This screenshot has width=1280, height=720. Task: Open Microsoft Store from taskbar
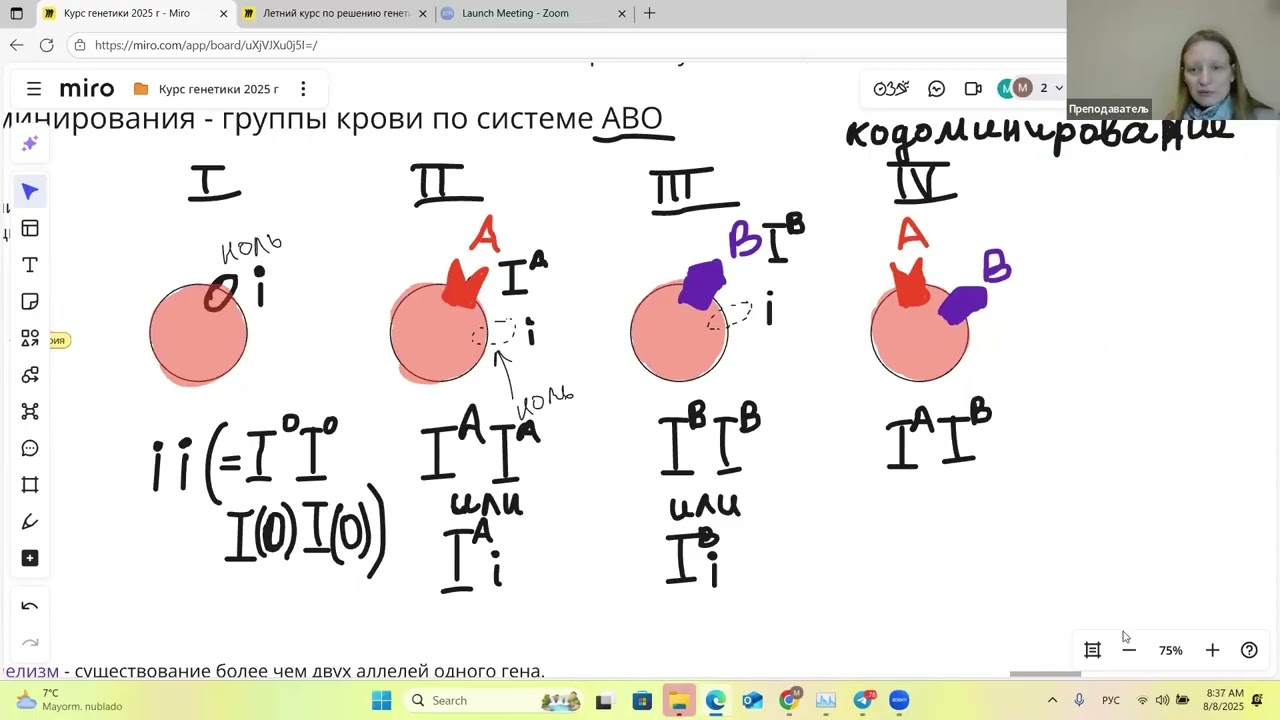[x=642, y=701]
